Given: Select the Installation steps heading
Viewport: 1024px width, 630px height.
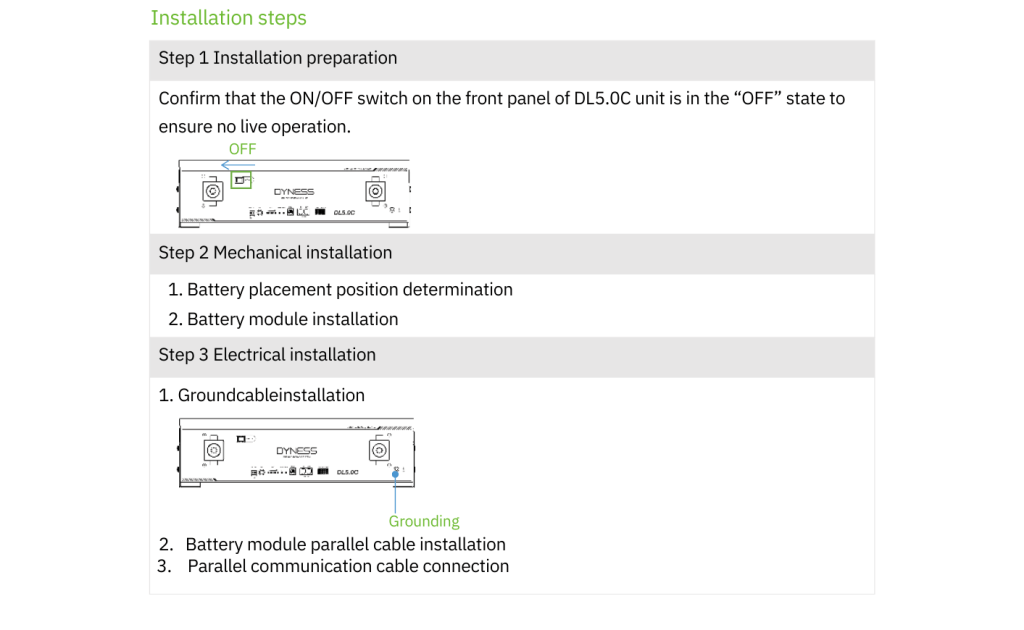Looking at the screenshot, I should [x=228, y=18].
